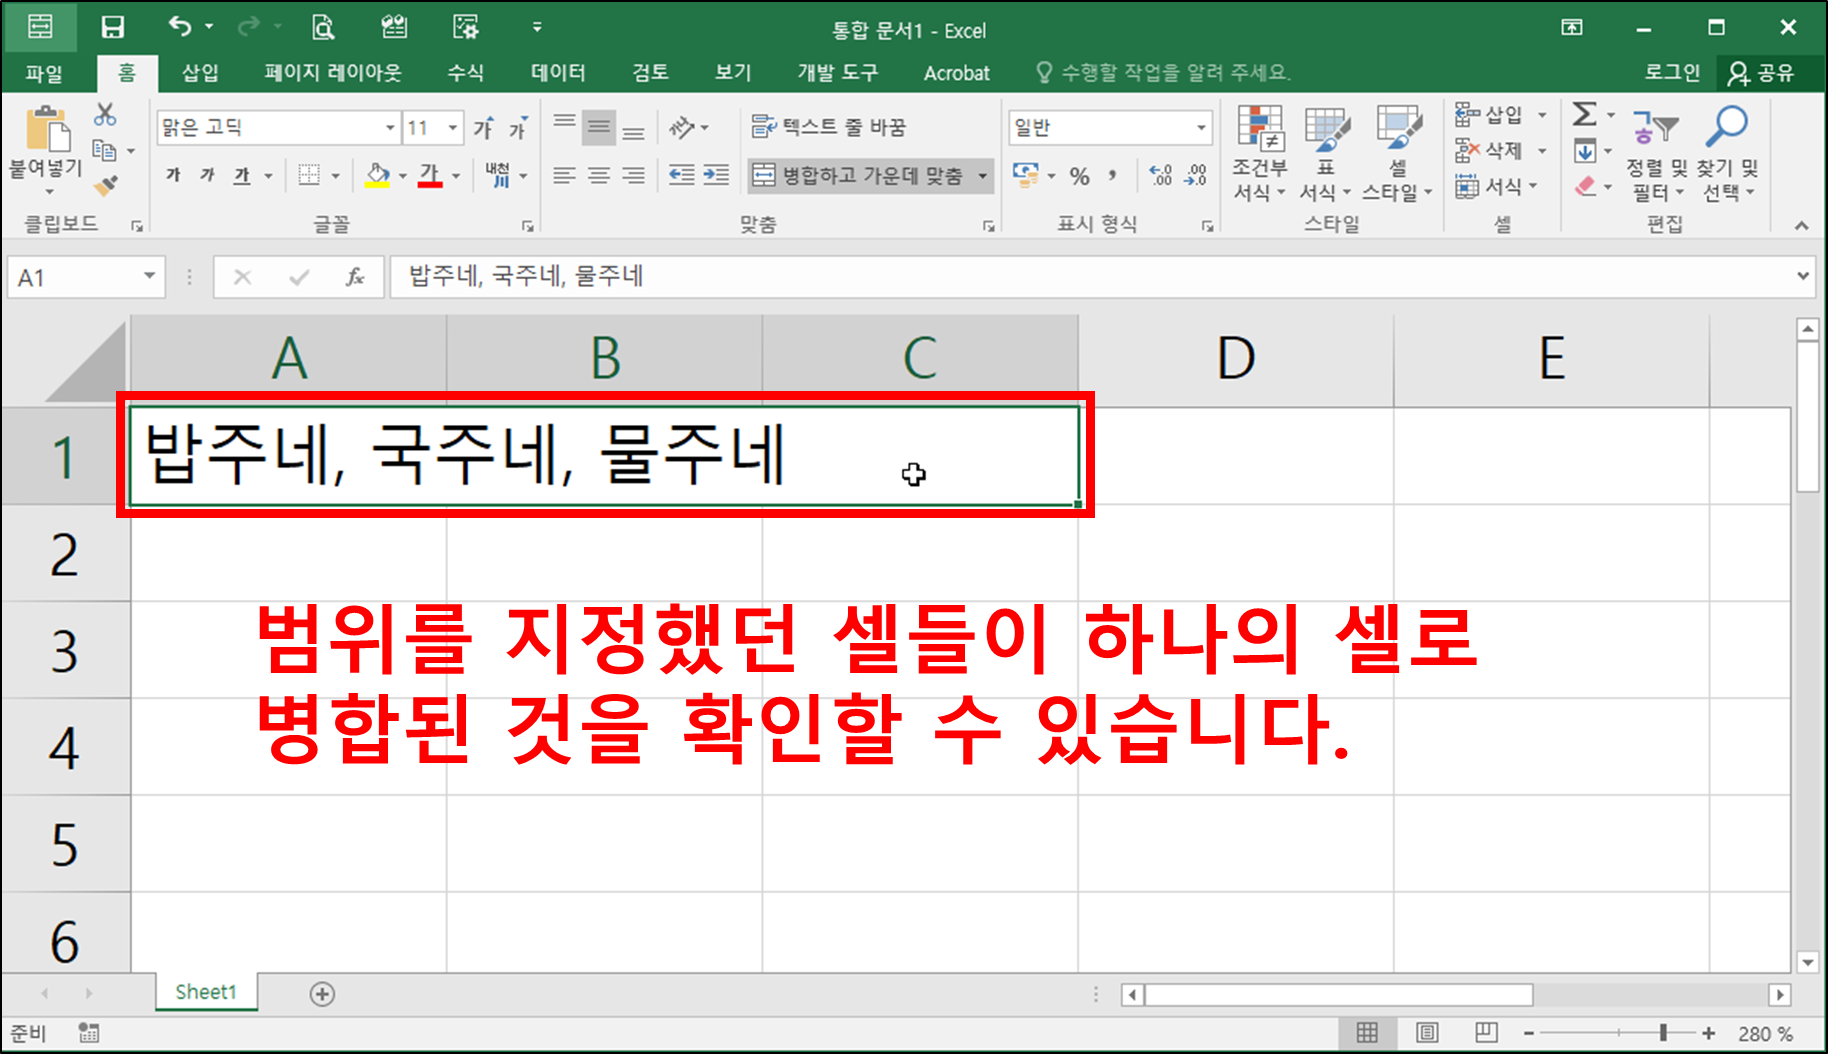Screen dimensions: 1828x1054
Task: Click the Copy icon in clipboard group
Action: pyautogui.click(x=104, y=150)
